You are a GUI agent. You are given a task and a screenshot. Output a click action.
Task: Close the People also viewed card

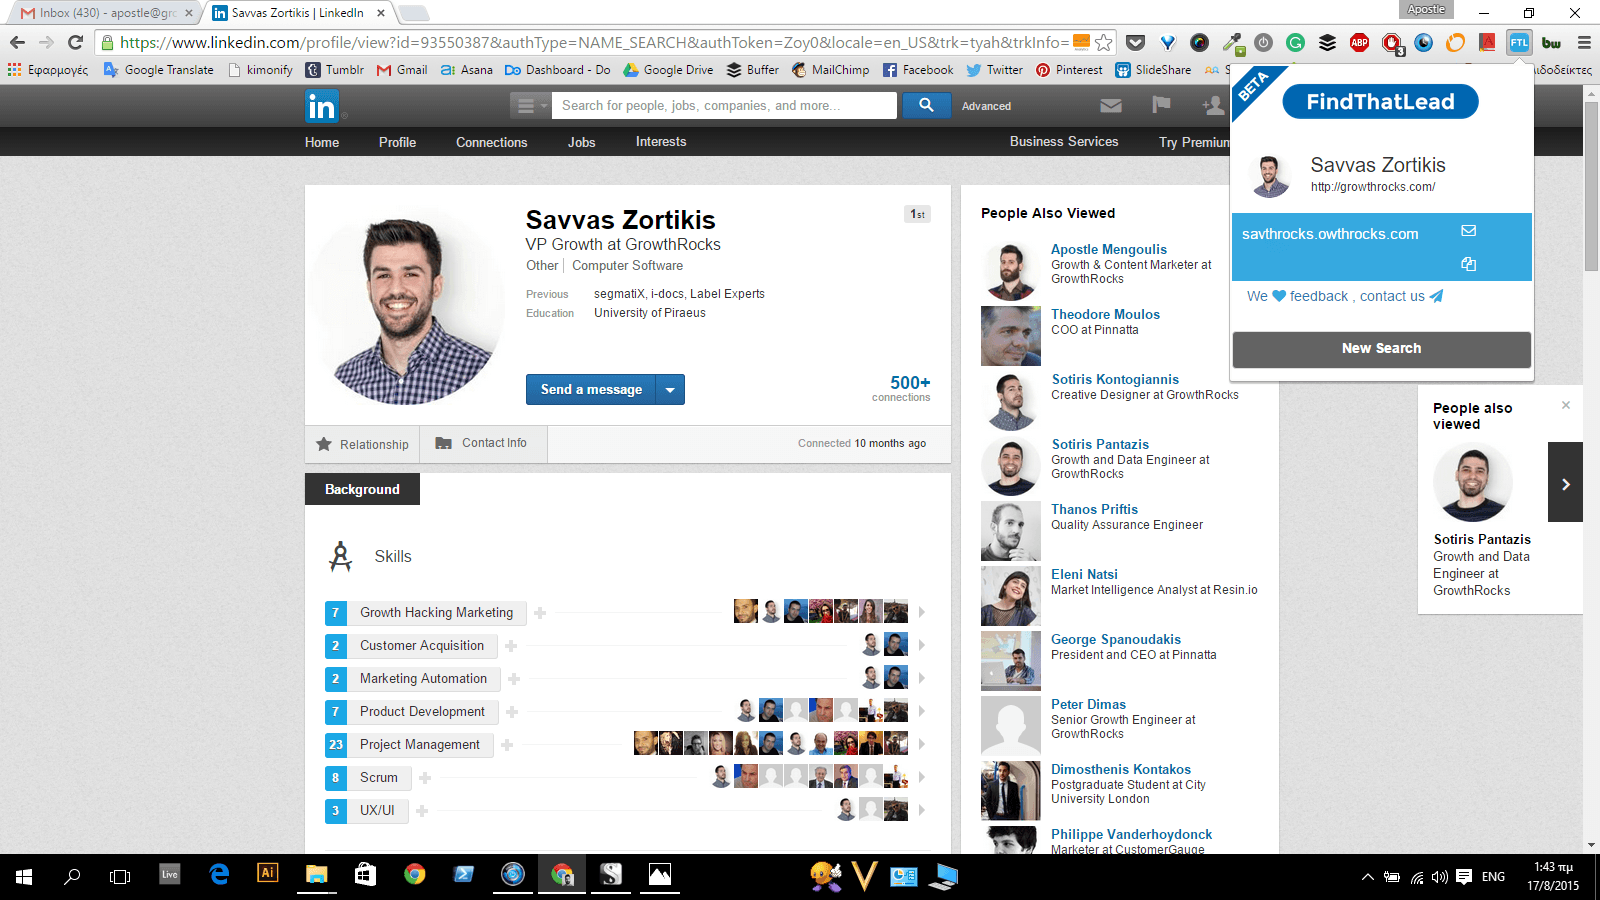click(1566, 405)
